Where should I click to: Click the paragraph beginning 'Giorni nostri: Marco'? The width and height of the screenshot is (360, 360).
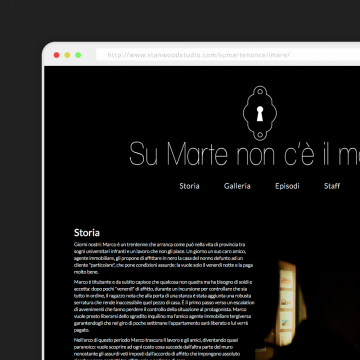pos(164,258)
